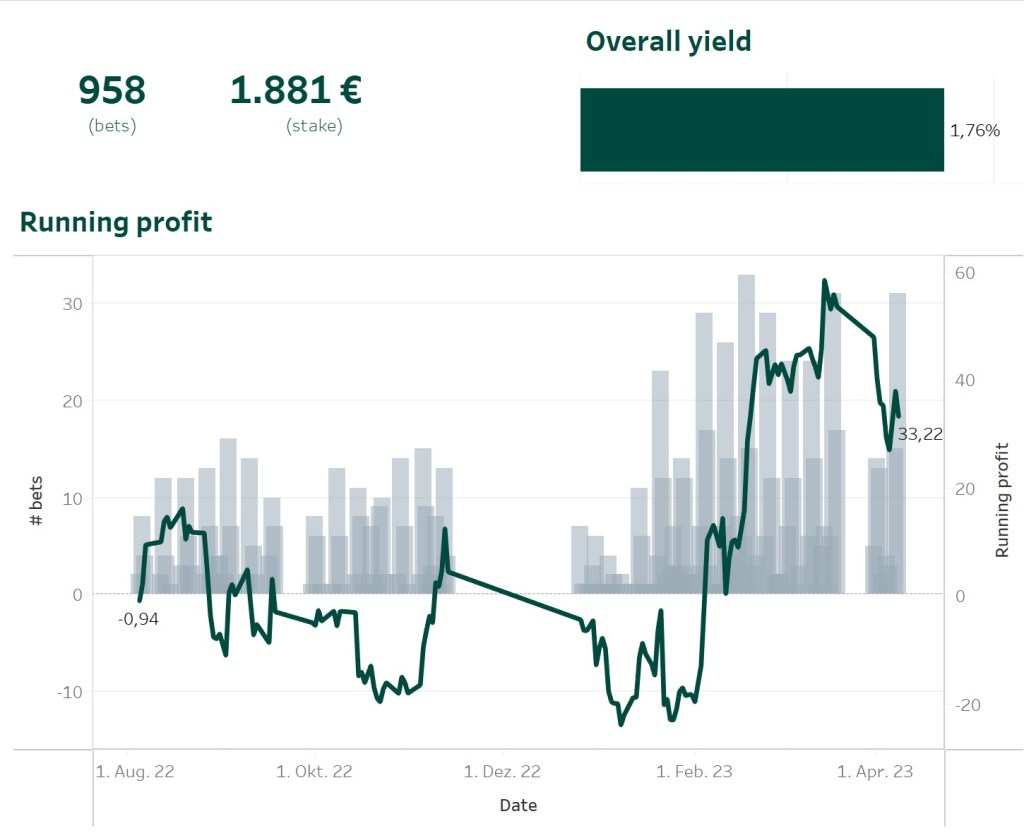1024x833 pixels.
Task: Click the 958 bets total number
Action: [x=112, y=91]
